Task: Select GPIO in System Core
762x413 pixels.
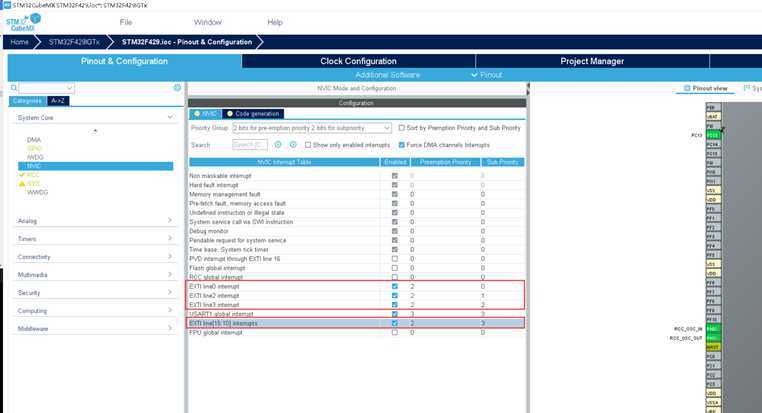Action: click(x=34, y=149)
